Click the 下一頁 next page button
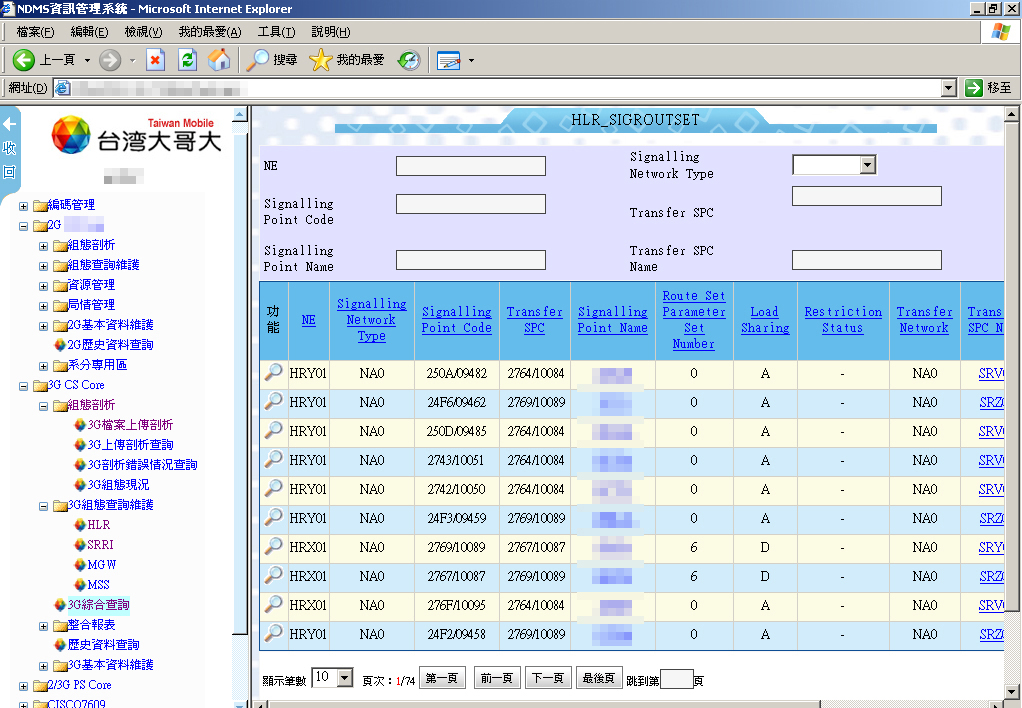This screenshot has width=1022, height=708. 547,678
